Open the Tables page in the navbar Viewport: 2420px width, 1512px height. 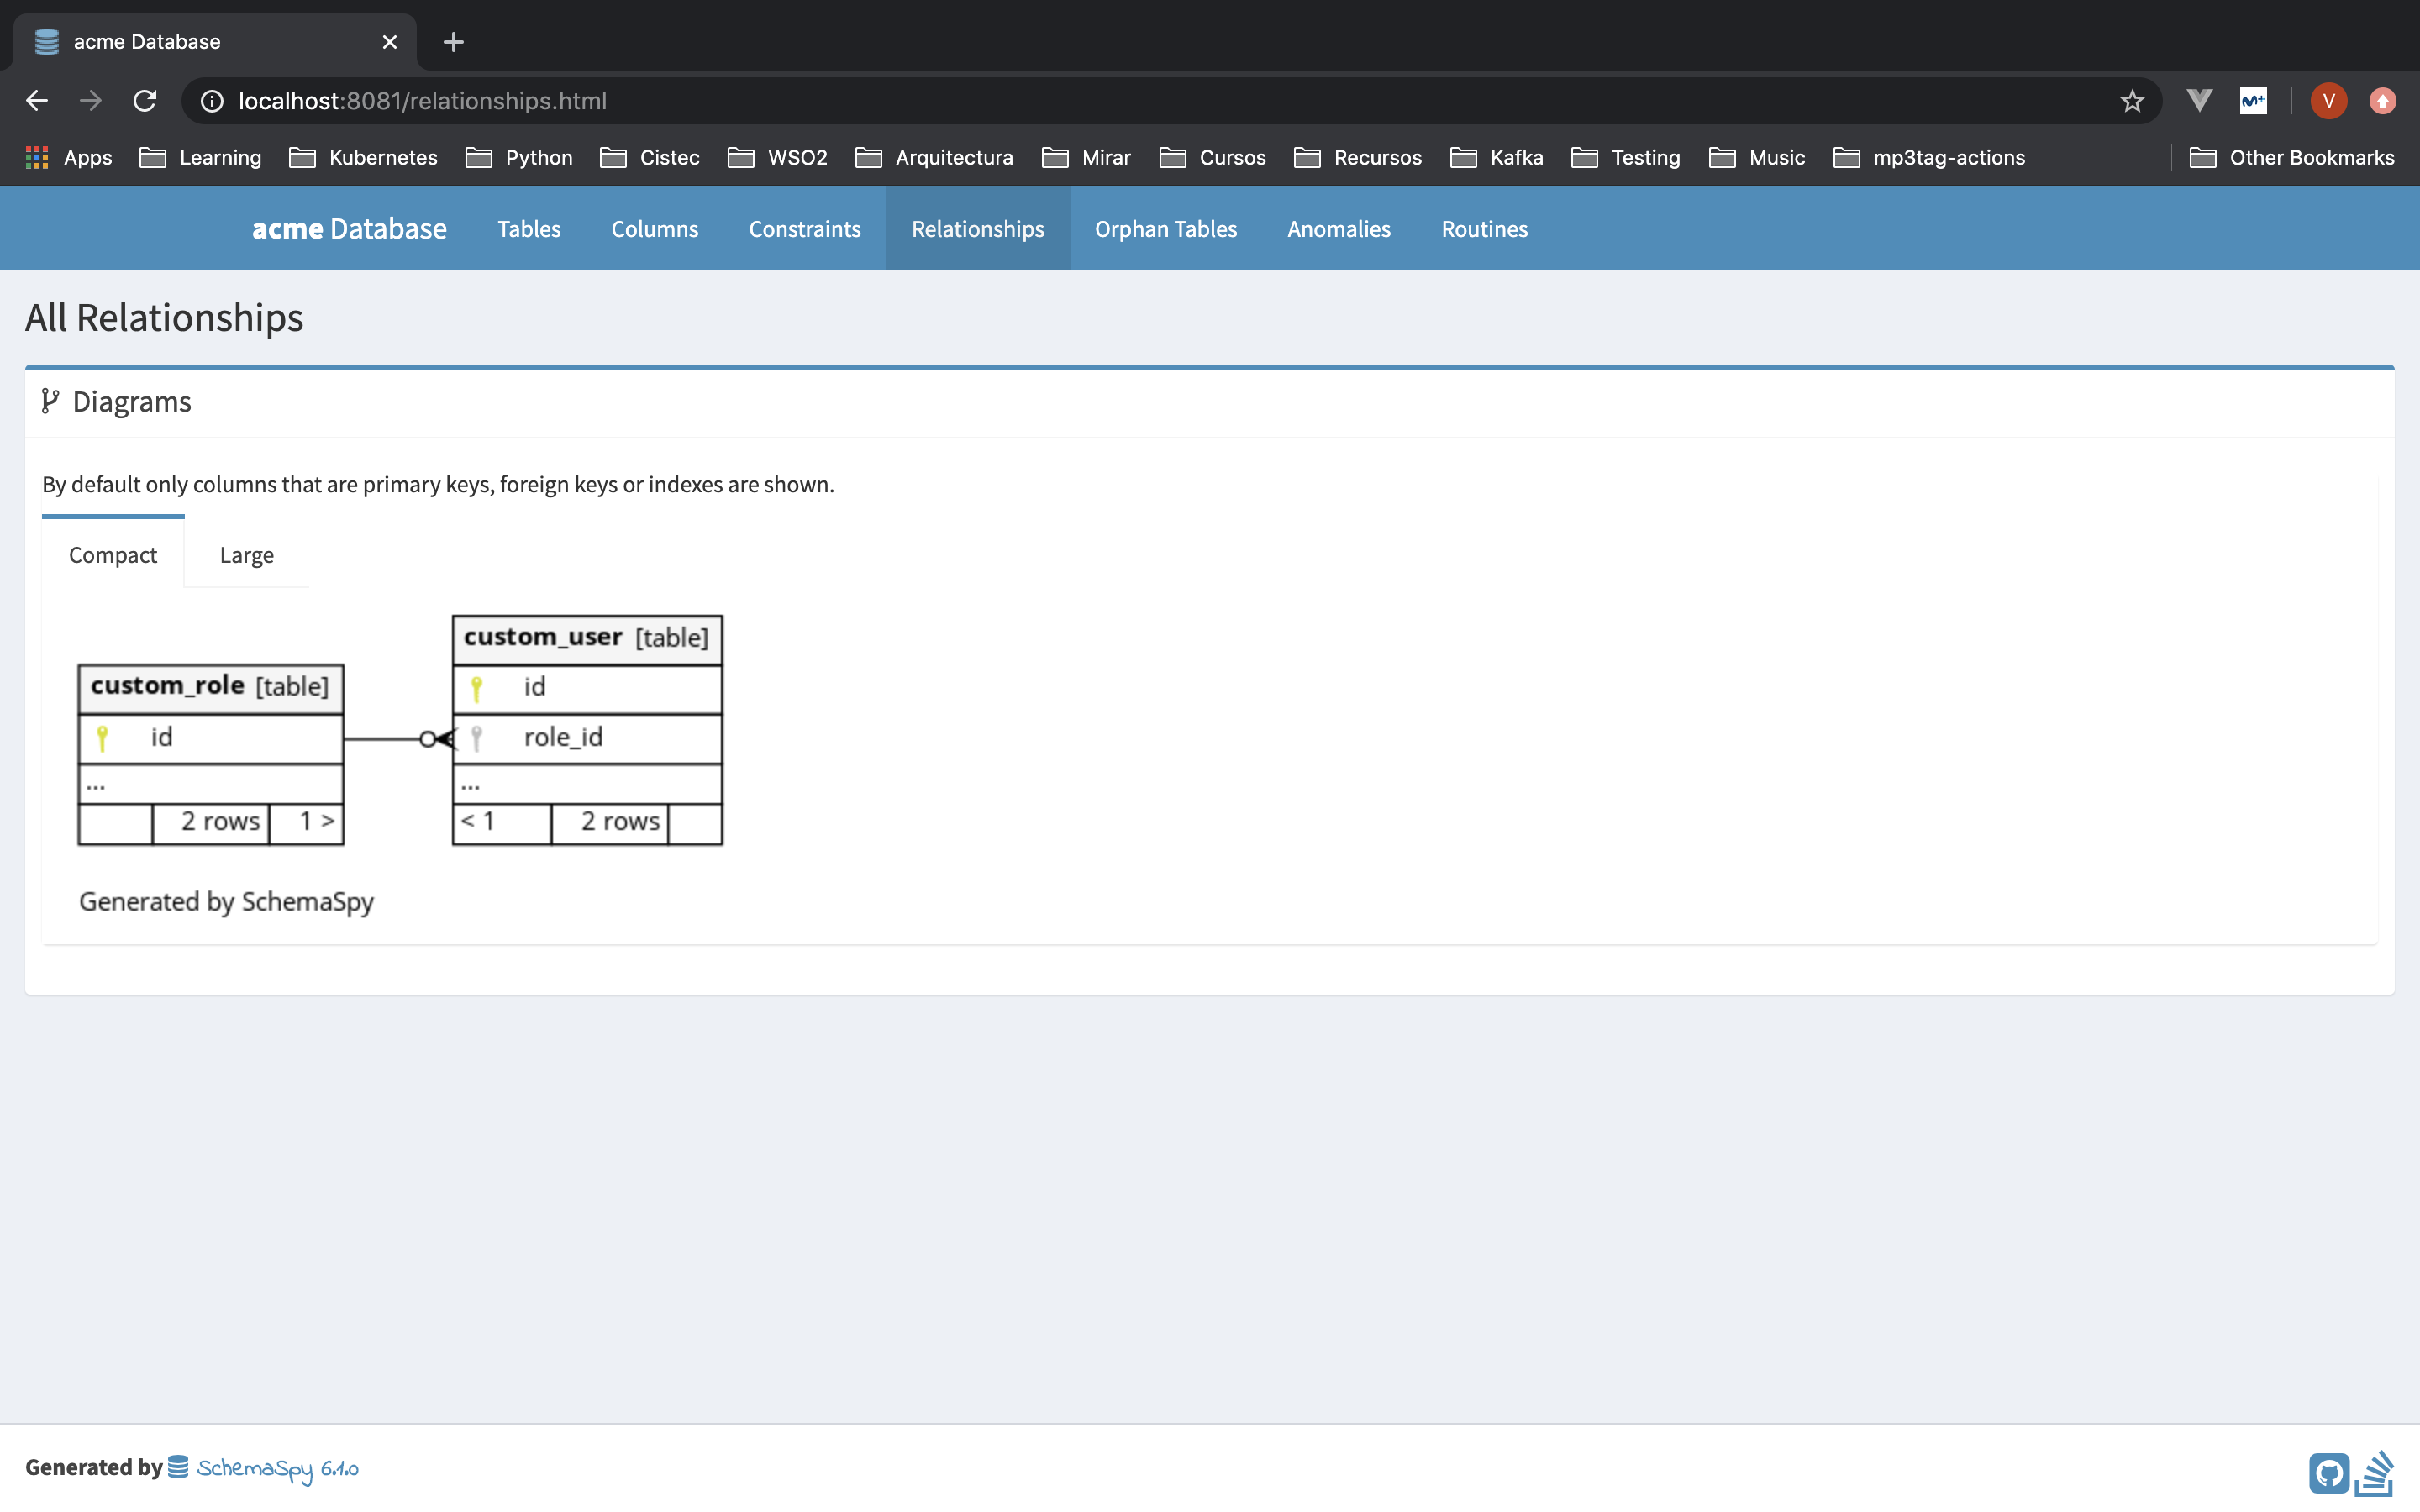[529, 229]
